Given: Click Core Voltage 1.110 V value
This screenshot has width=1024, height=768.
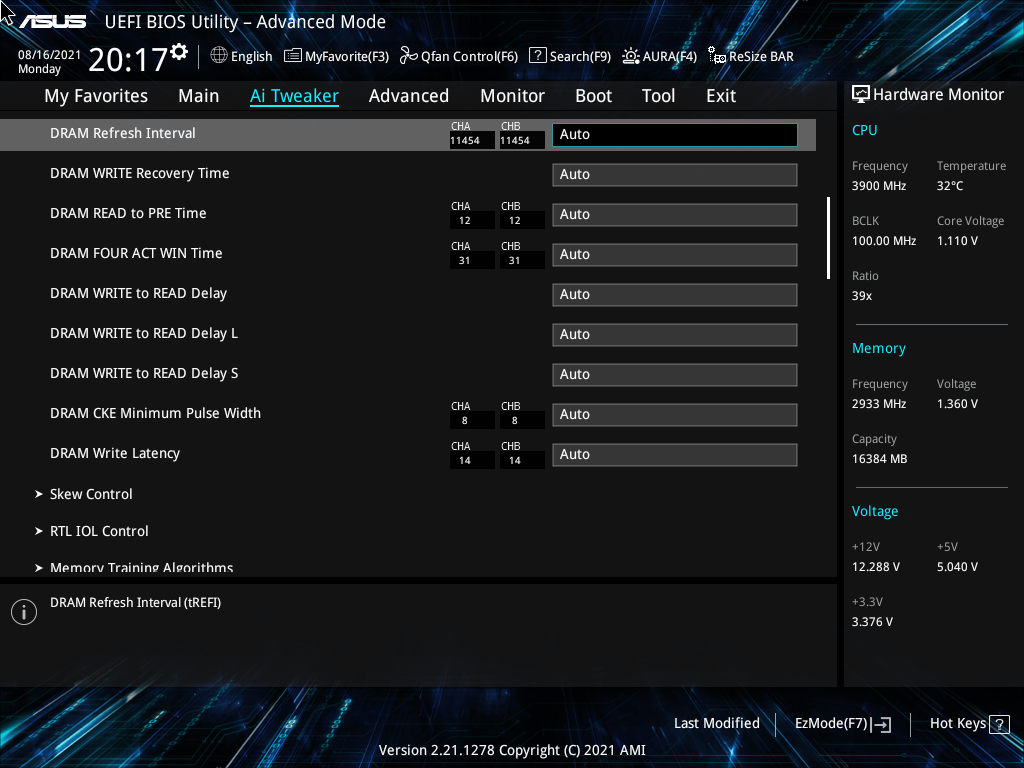Looking at the screenshot, I should [957, 241].
